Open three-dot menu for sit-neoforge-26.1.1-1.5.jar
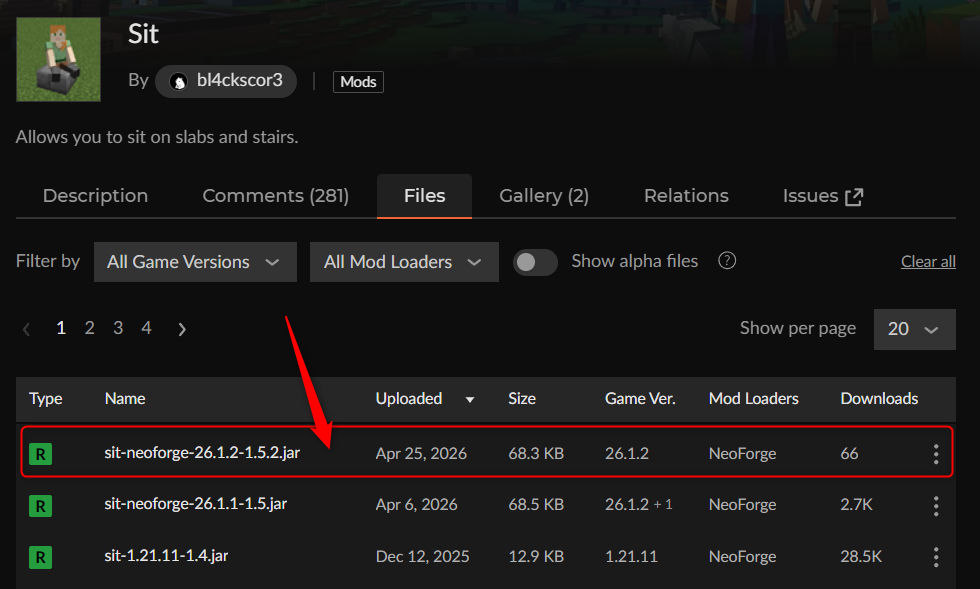980x589 pixels. coord(935,505)
